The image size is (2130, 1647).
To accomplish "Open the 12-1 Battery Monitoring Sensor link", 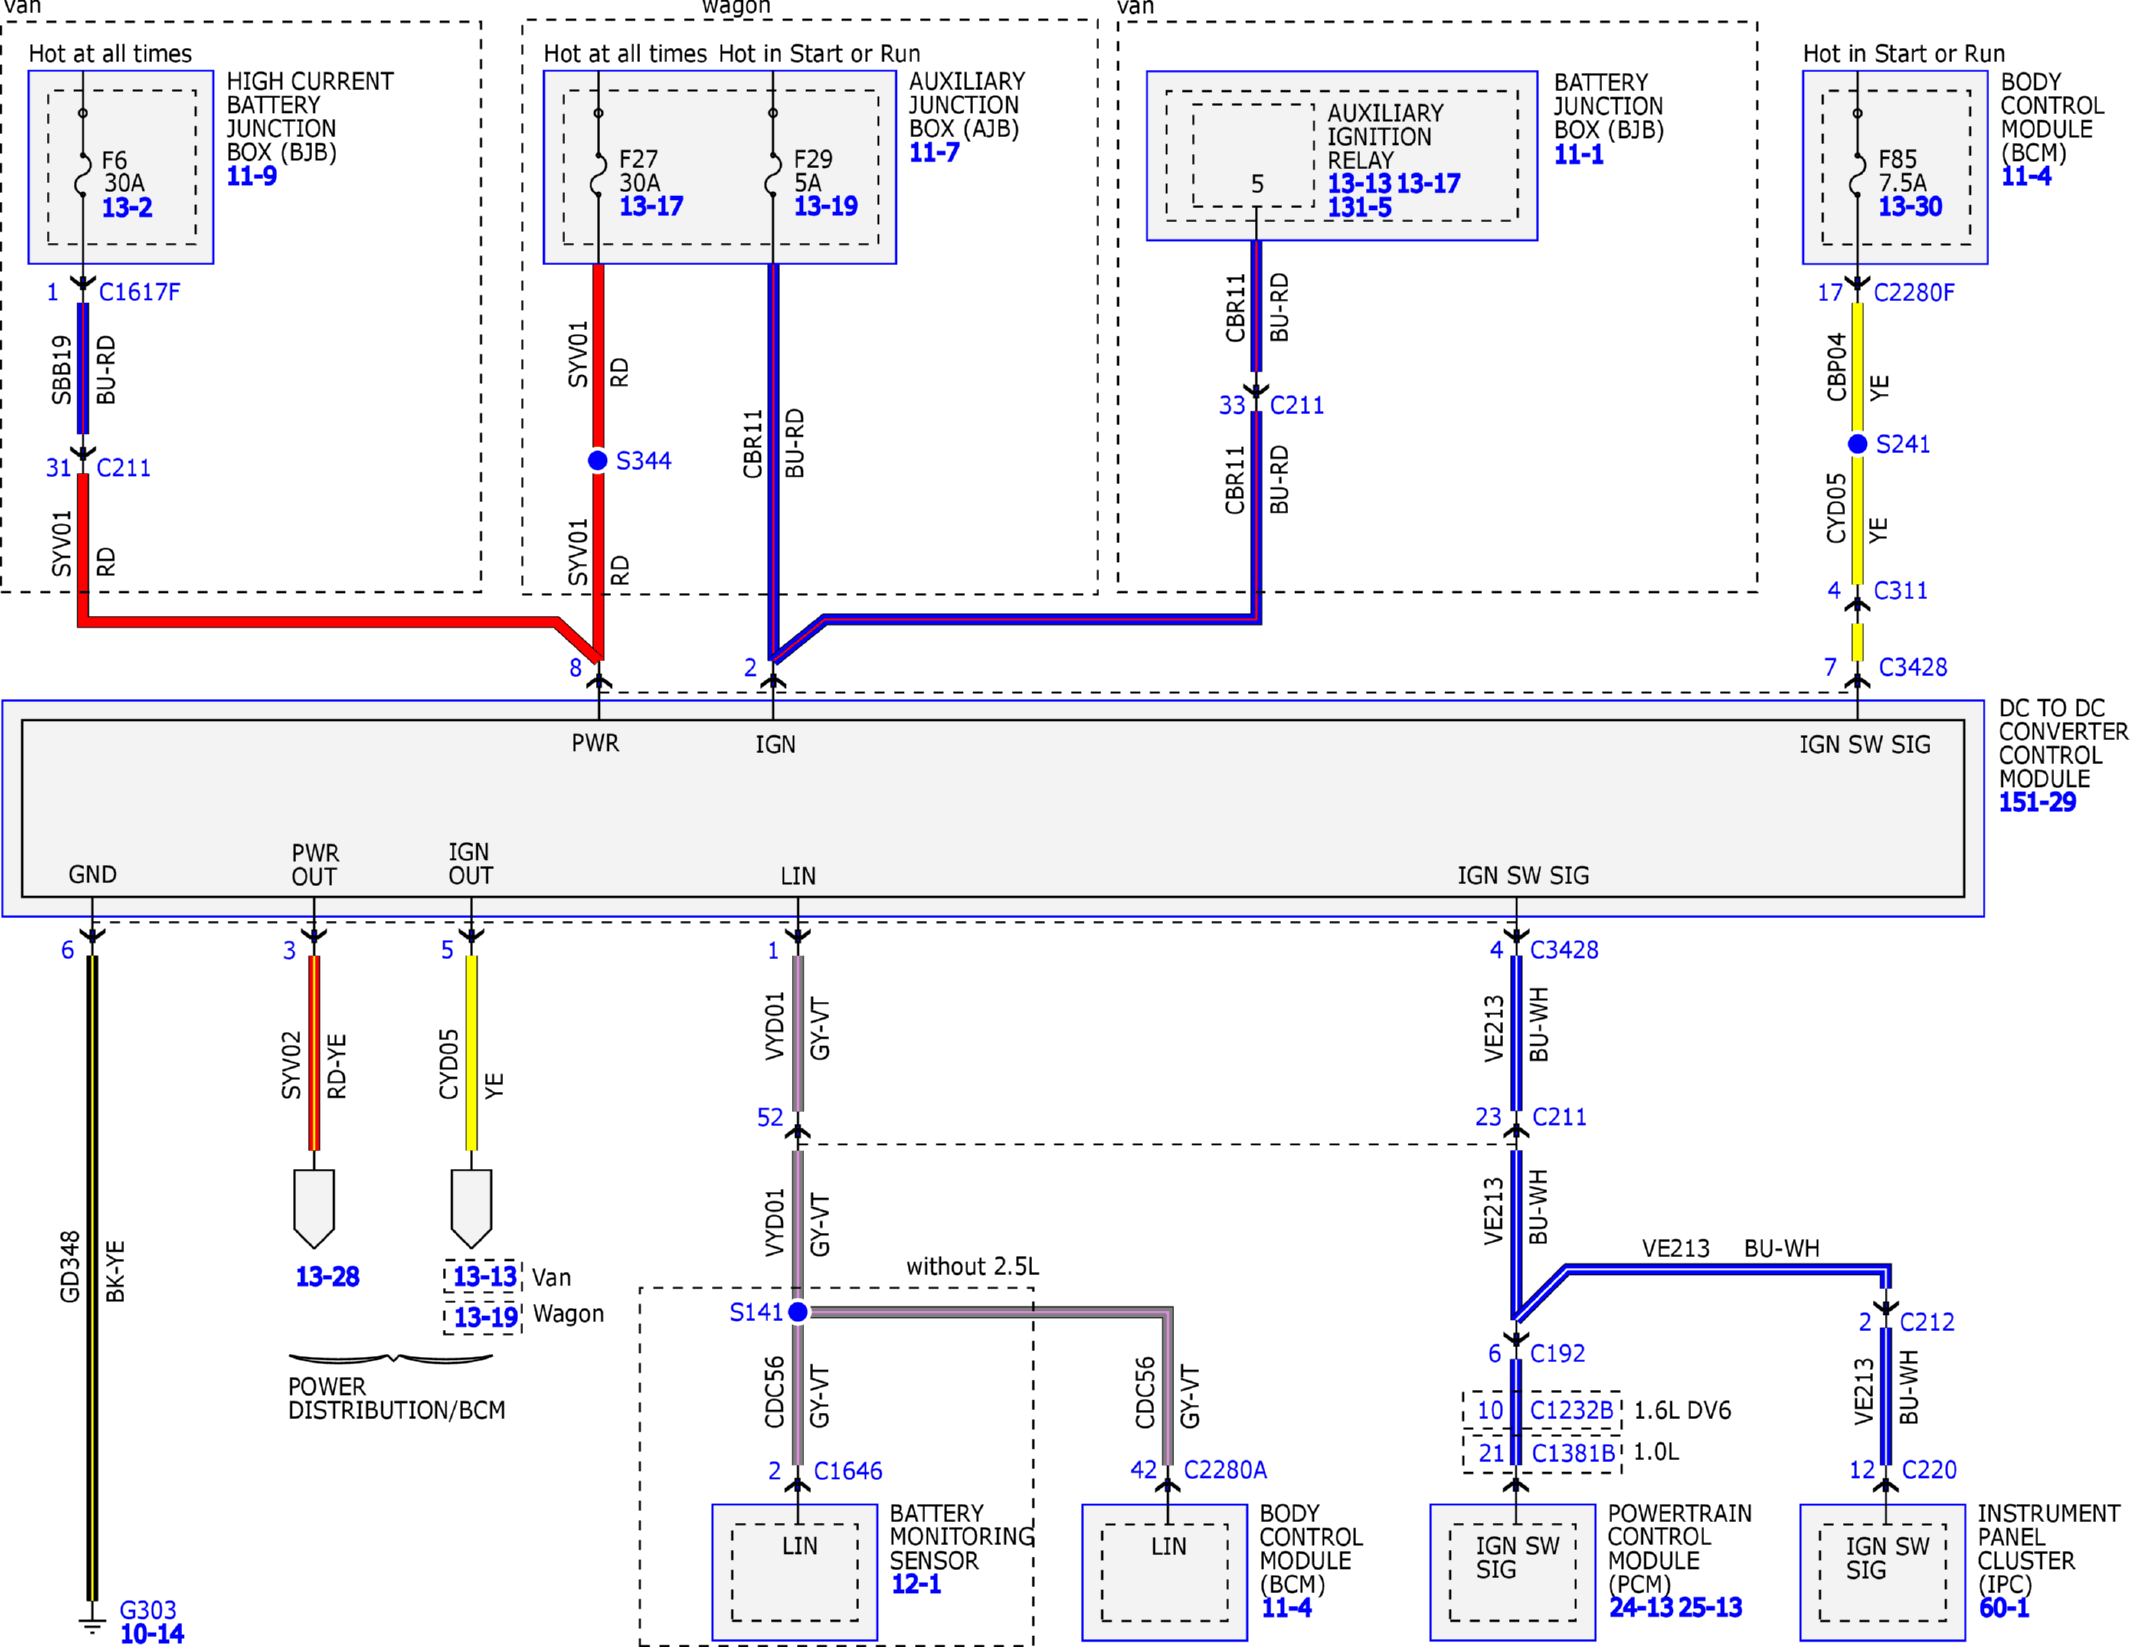I will point(916,1584).
